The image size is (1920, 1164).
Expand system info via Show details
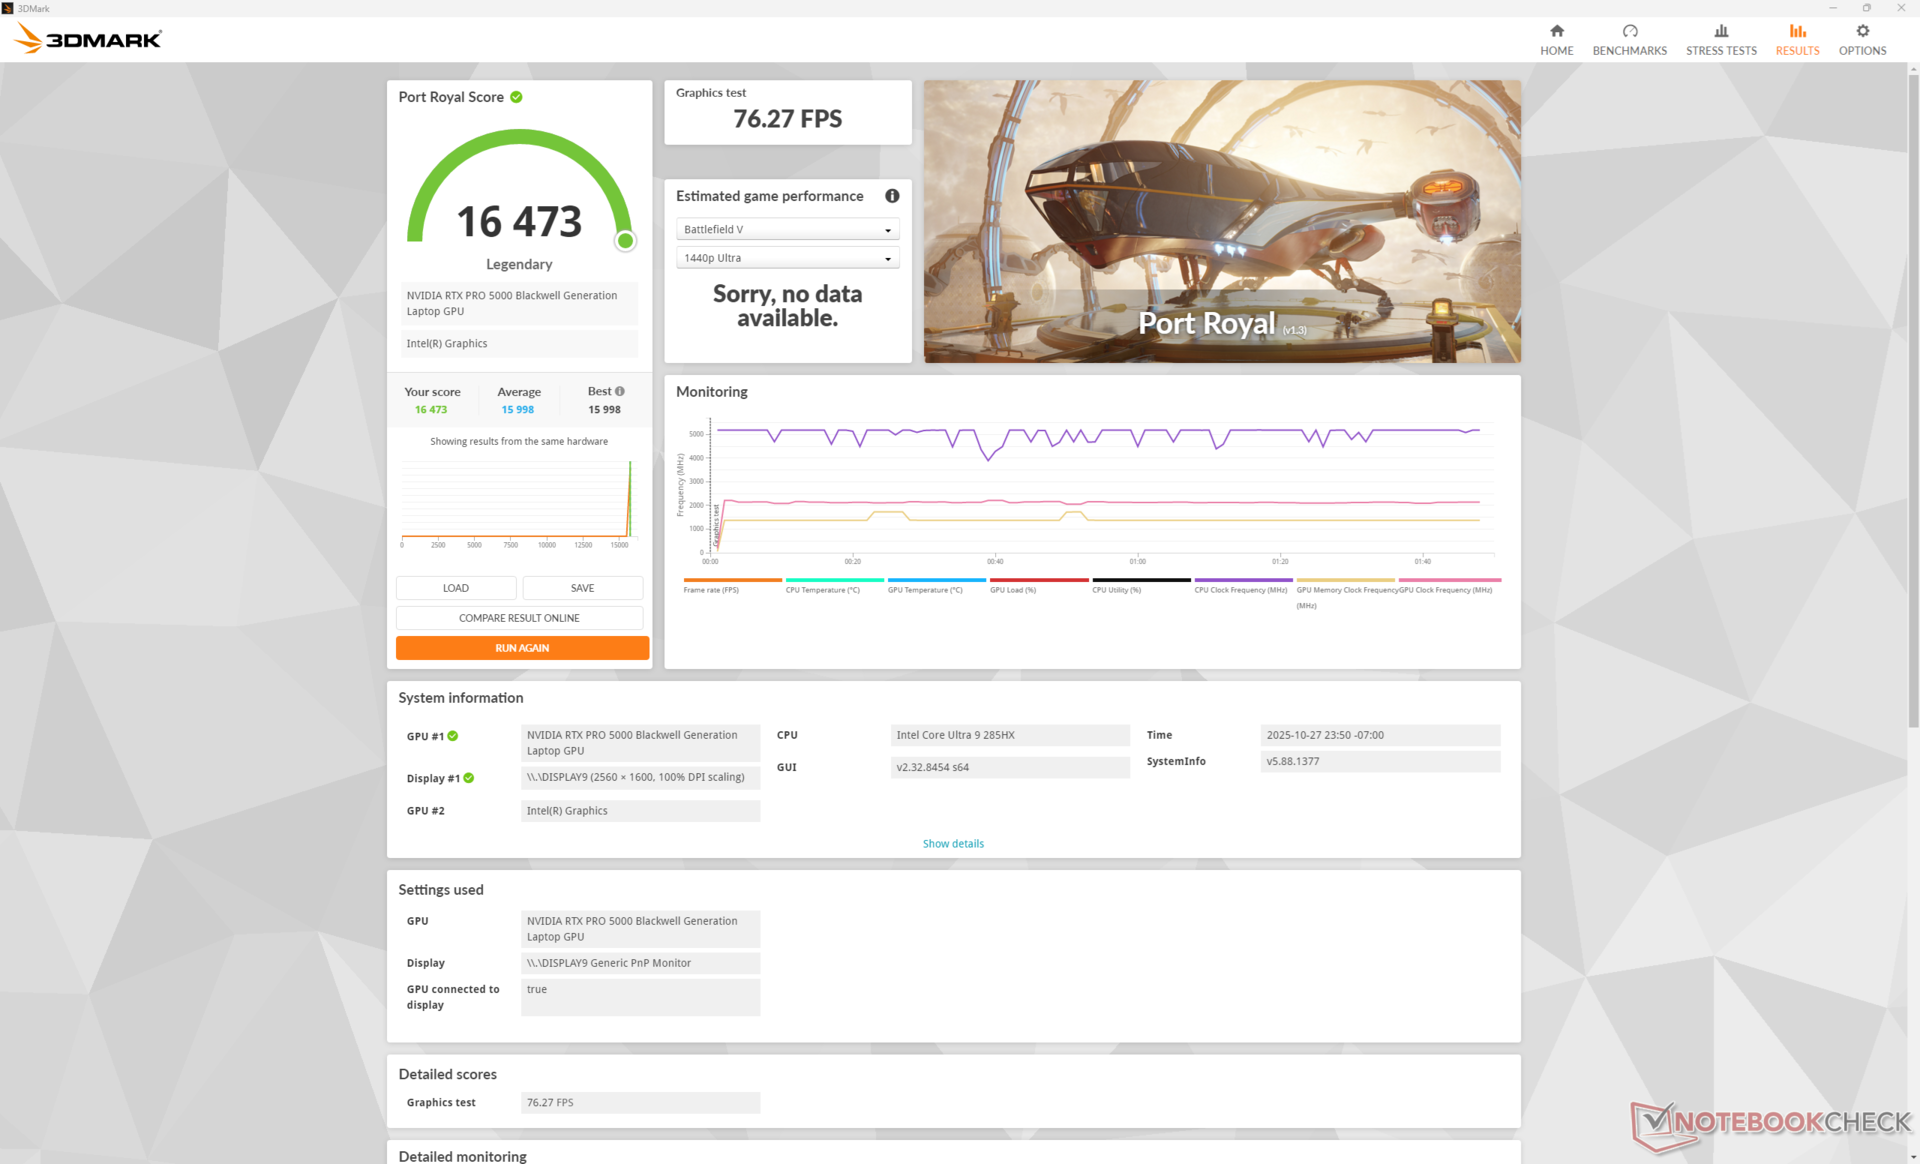click(952, 844)
